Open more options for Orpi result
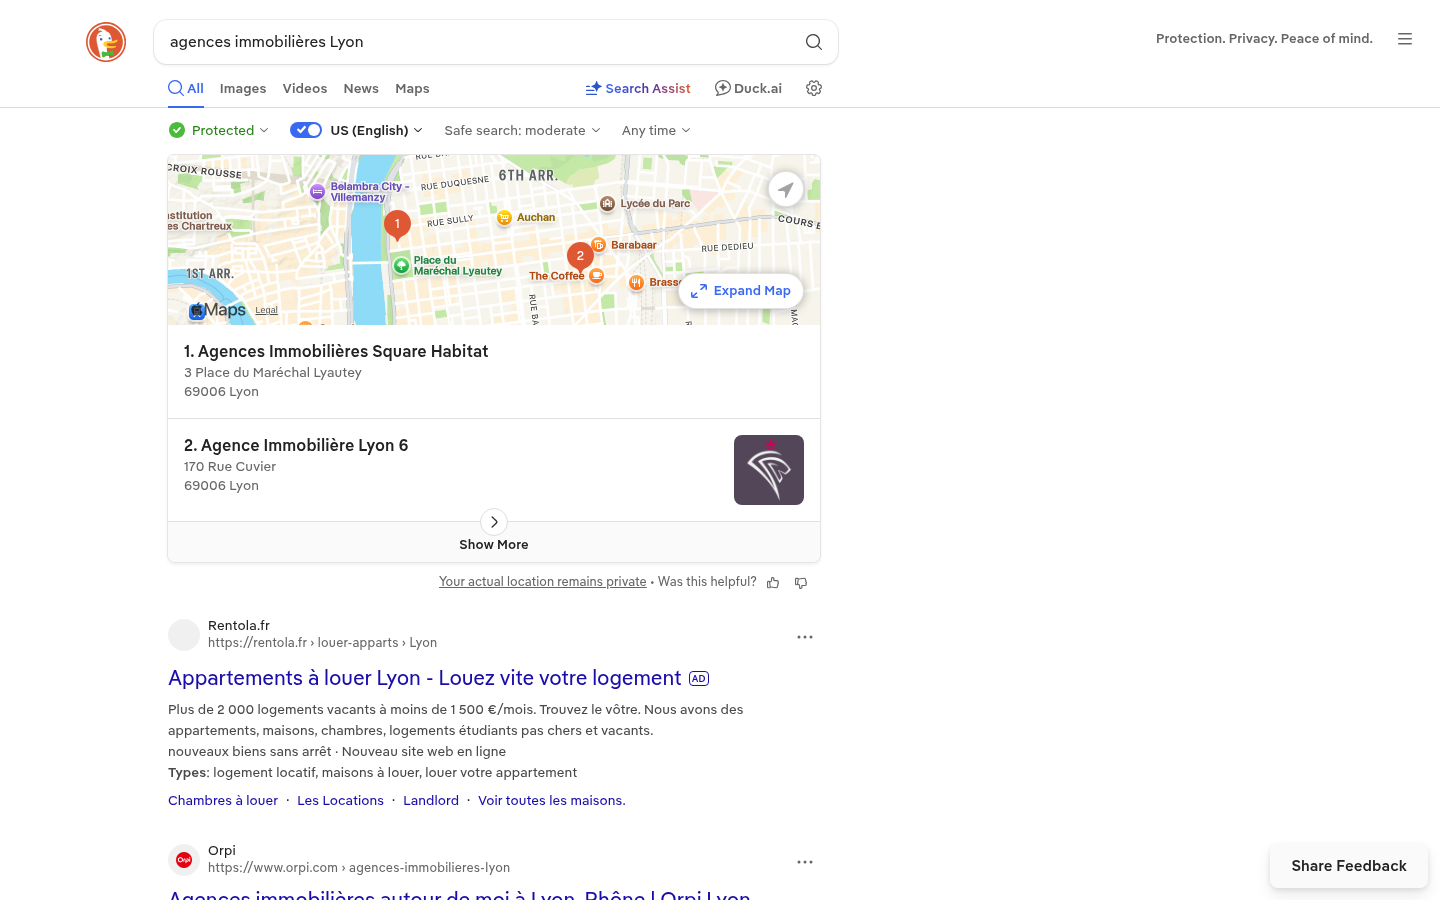 click(805, 862)
